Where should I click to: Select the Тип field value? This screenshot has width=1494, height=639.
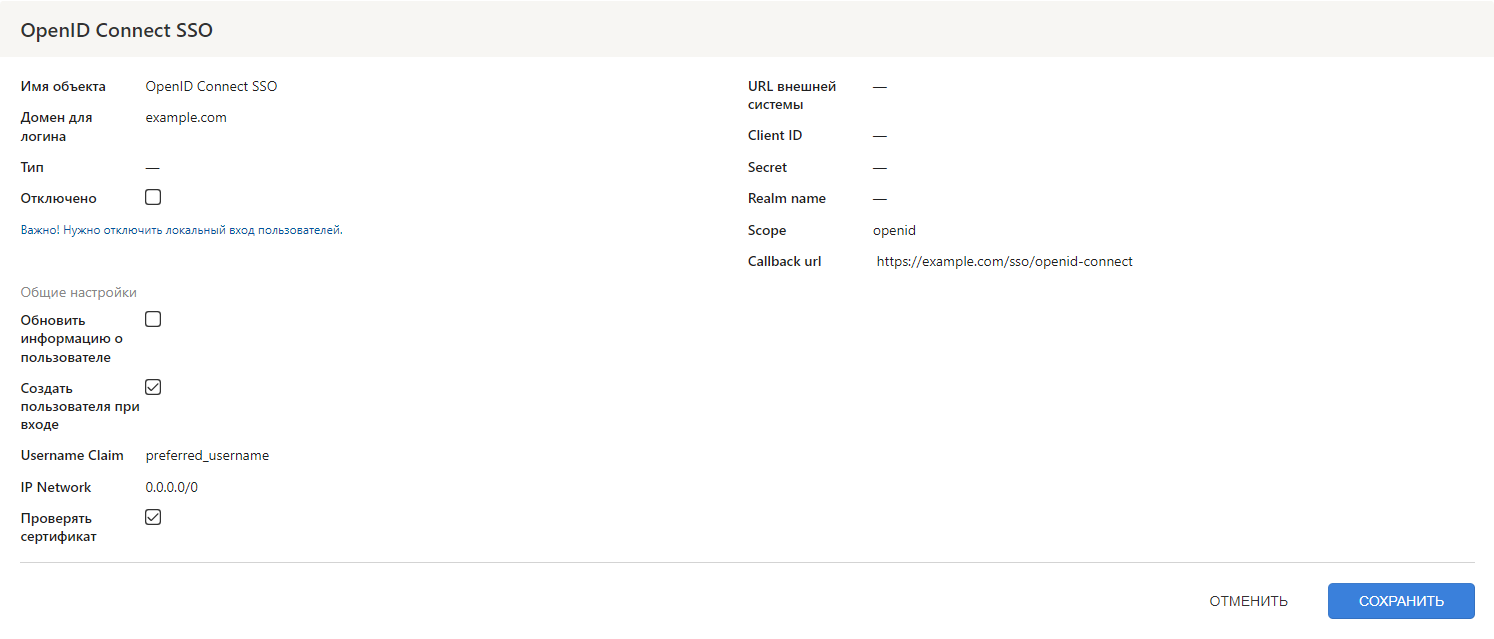tap(153, 167)
